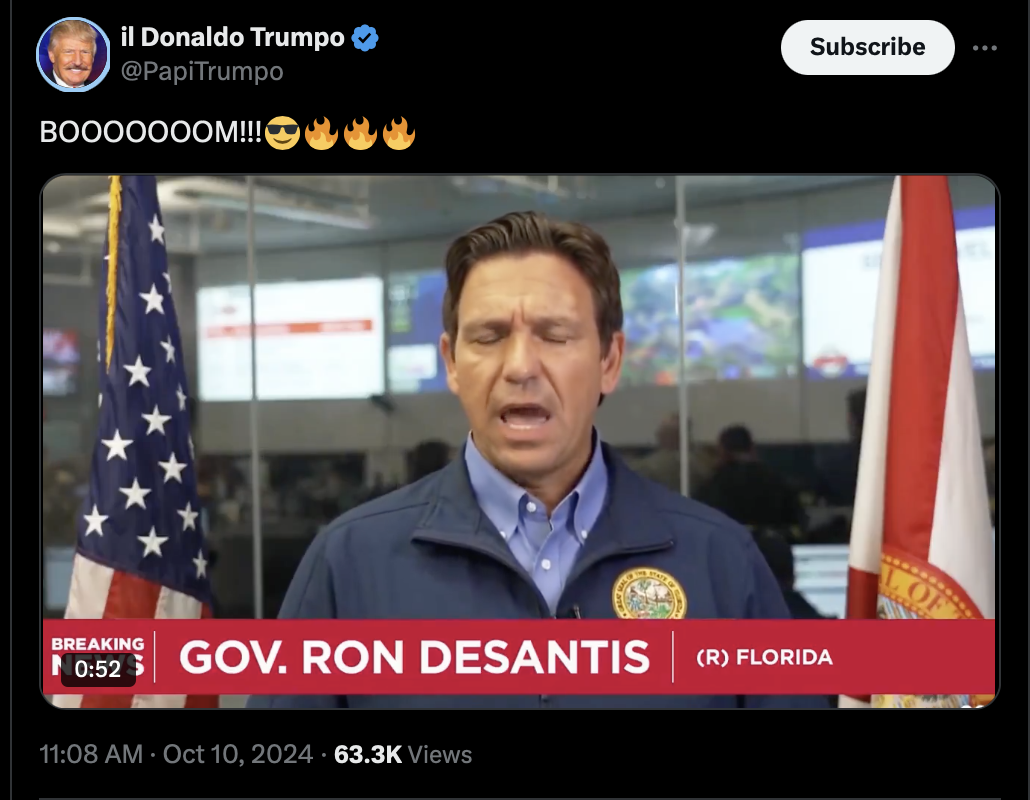This screenshot has width=1030, height=800.
Task: Click the Breaking News label in video
Action: pyautogui.click(x=98, y=656)
